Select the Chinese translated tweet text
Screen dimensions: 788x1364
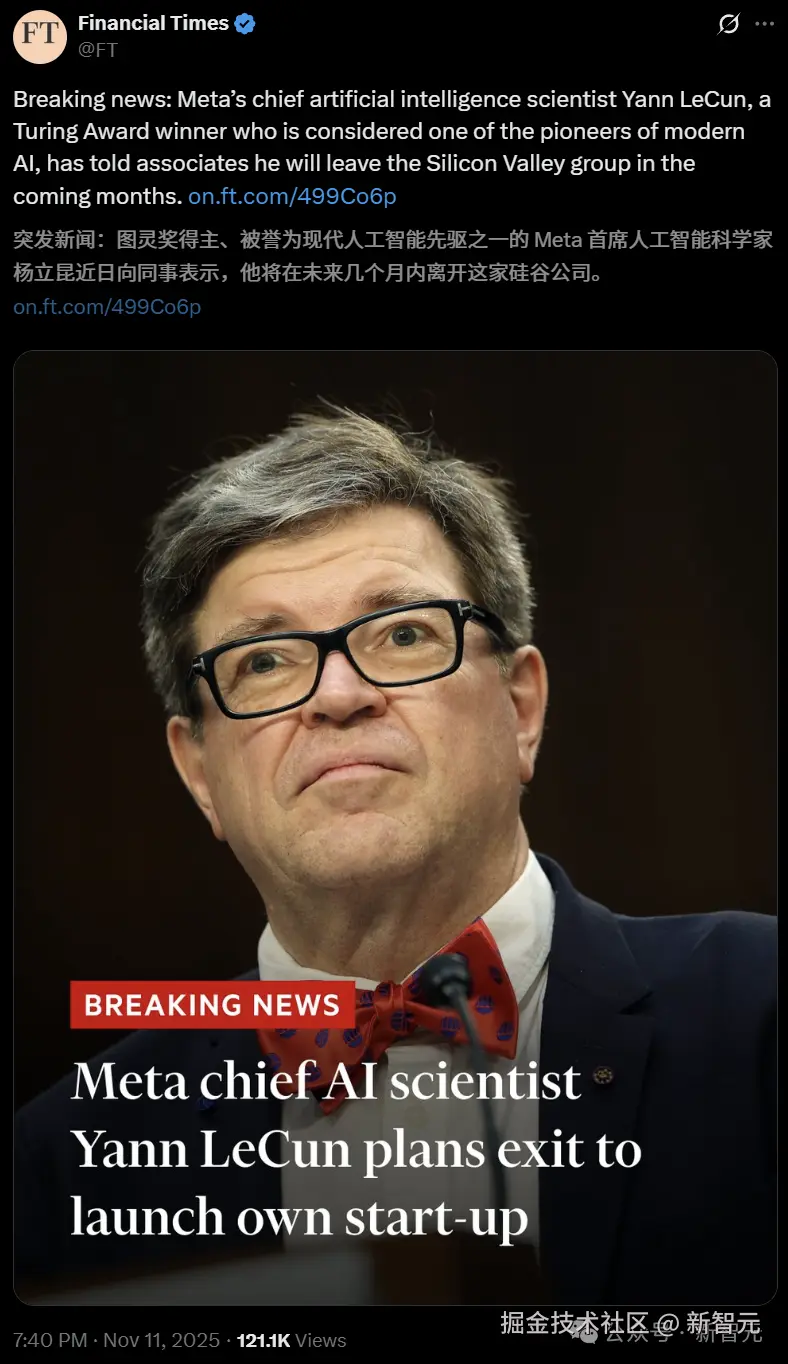(393, 255)
